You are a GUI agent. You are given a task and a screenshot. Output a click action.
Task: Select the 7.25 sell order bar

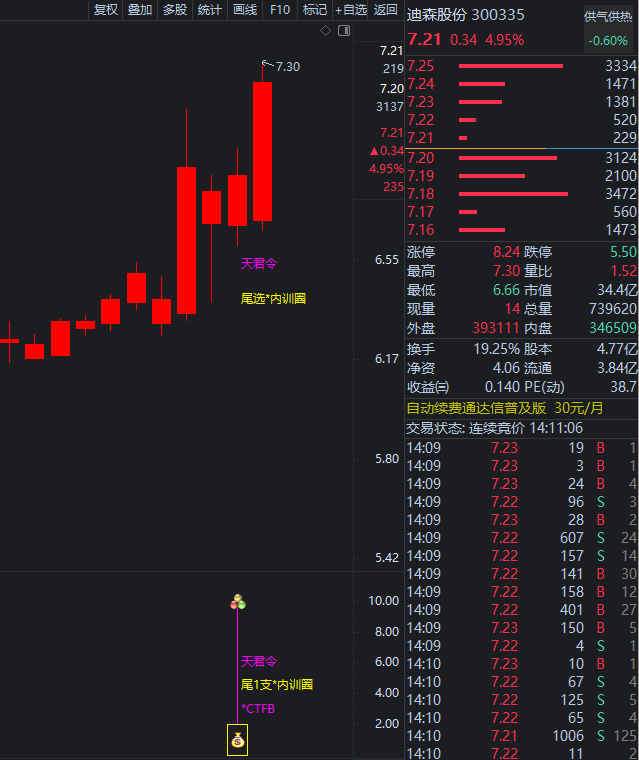click(x=510, y=66)
